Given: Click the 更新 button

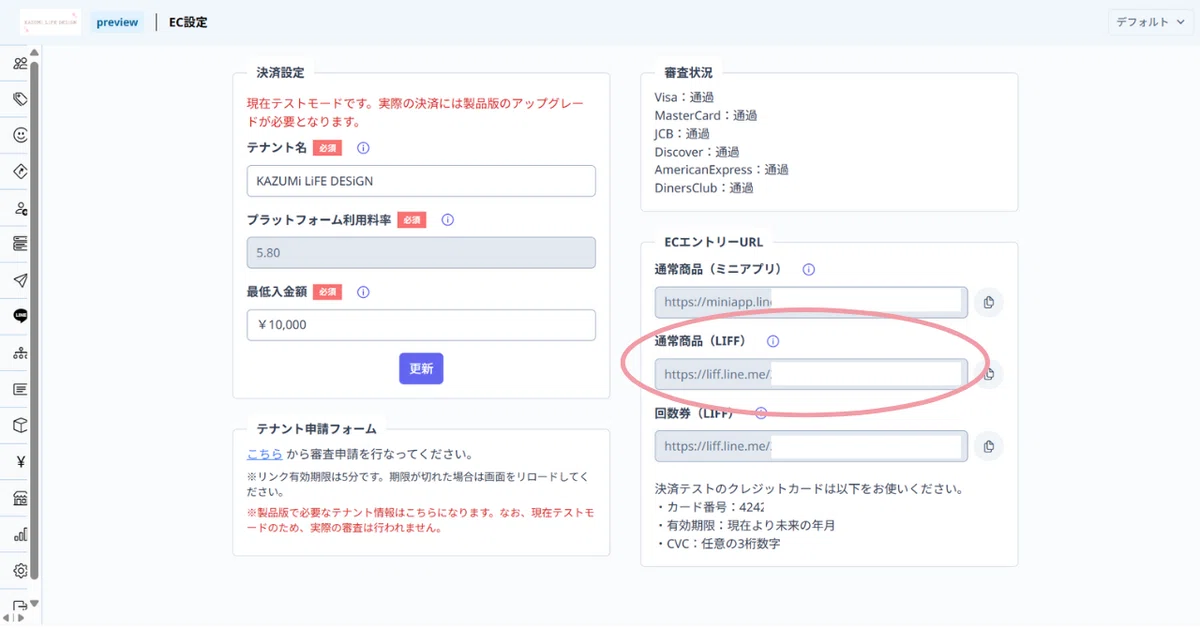Looking at the screenshot, I should tap(421, 368).
